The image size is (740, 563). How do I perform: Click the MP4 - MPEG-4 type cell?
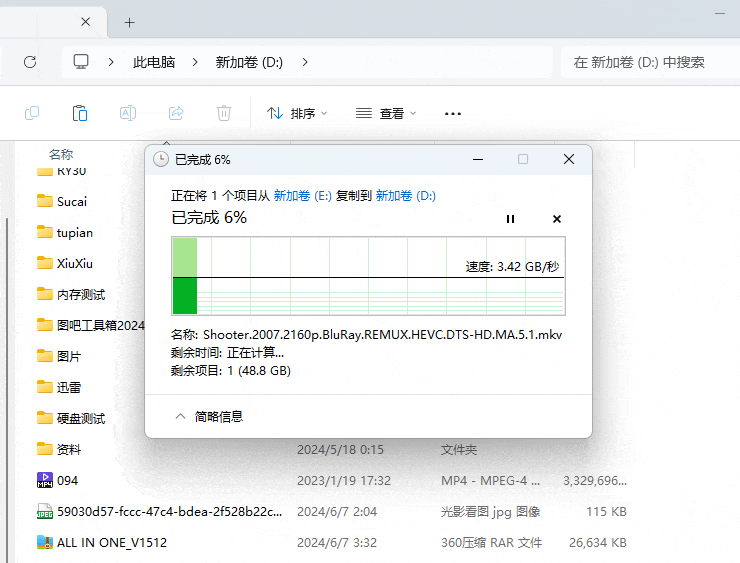[x=490, y=481]
